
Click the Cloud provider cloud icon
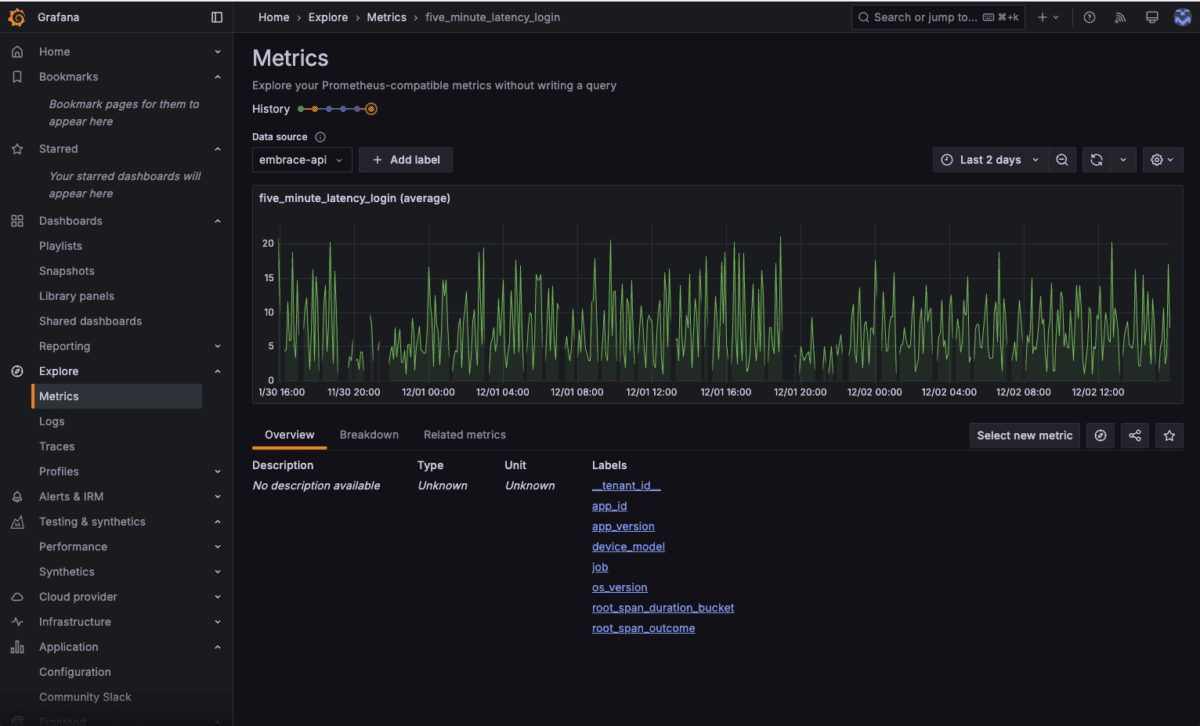click(17, 597)
